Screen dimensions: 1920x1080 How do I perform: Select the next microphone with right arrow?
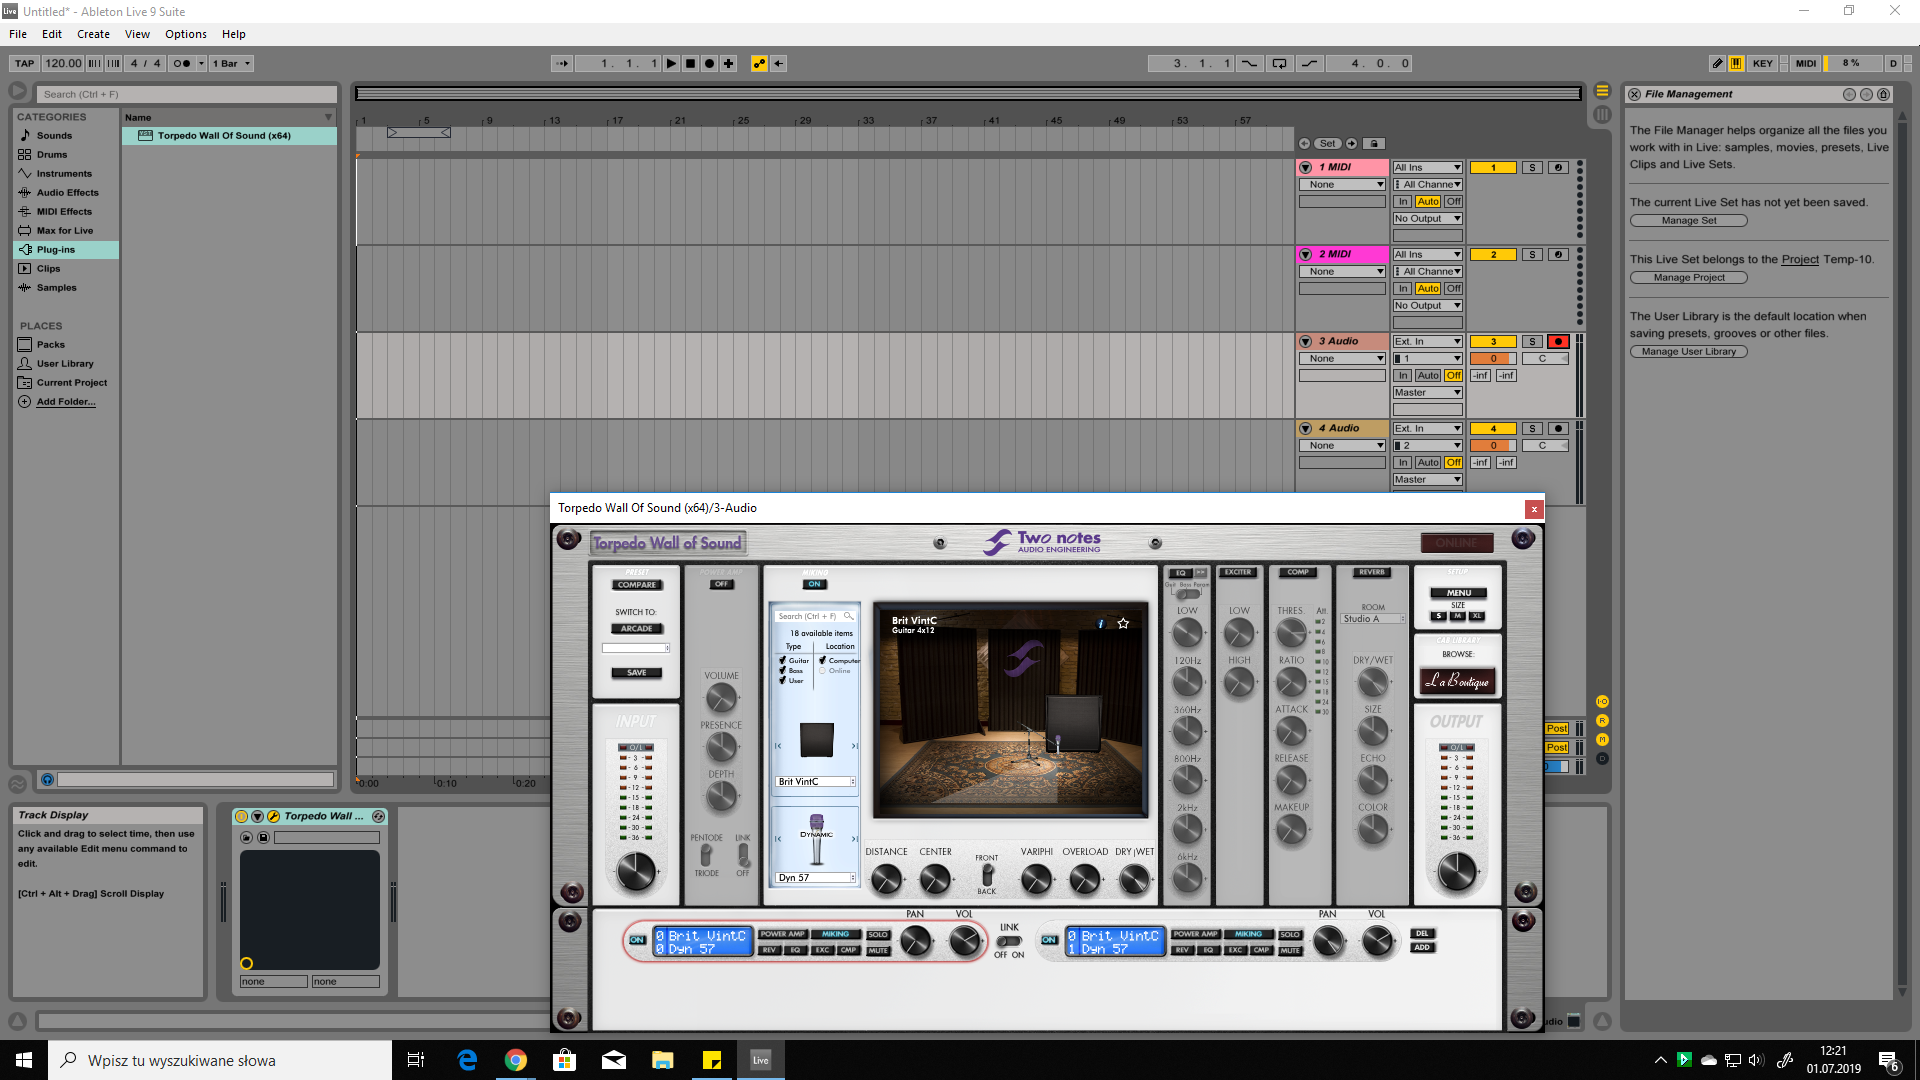854,839
